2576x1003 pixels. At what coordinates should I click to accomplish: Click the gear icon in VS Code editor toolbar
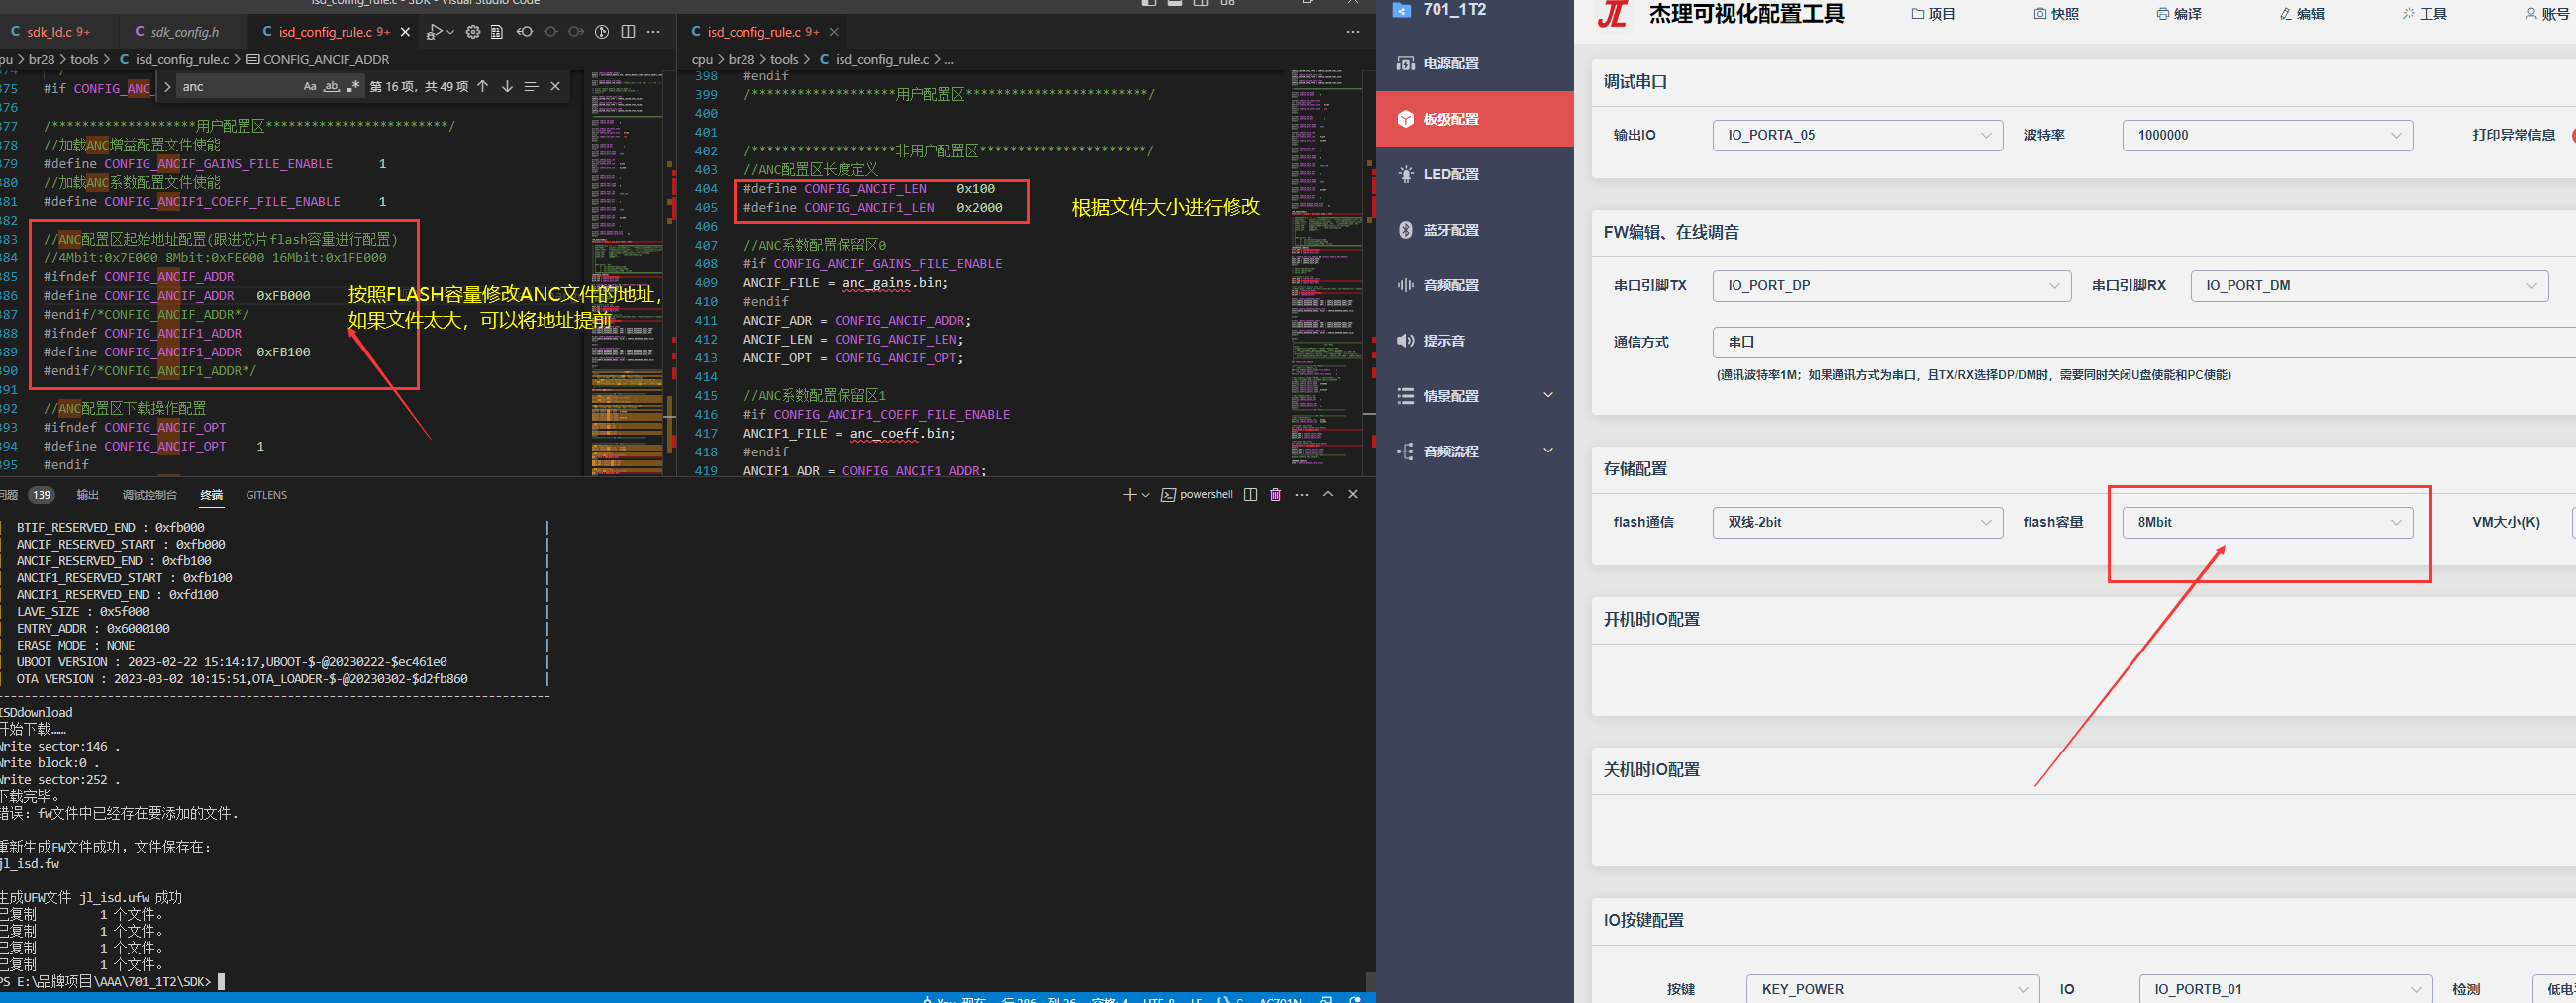(473, 32)
